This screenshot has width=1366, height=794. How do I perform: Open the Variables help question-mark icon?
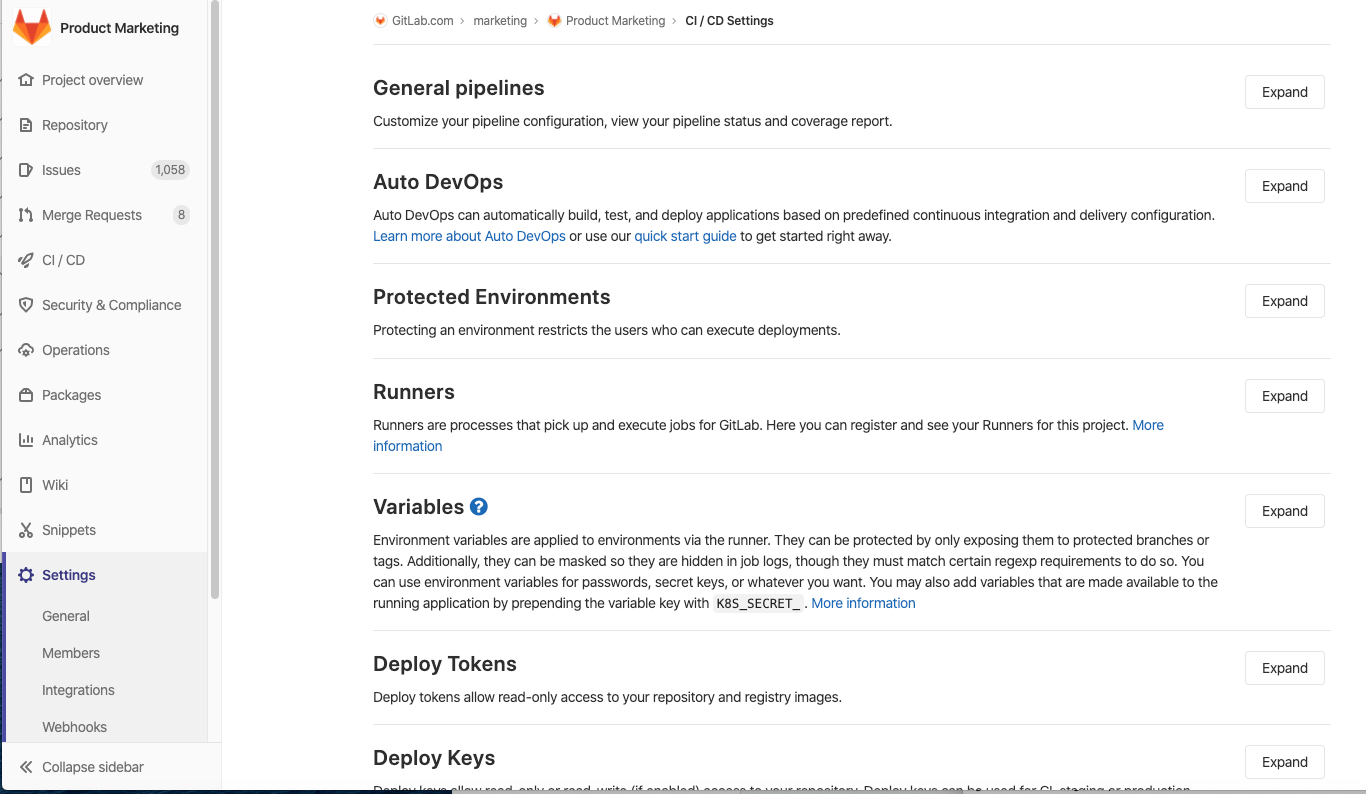[x=478, y=507]
